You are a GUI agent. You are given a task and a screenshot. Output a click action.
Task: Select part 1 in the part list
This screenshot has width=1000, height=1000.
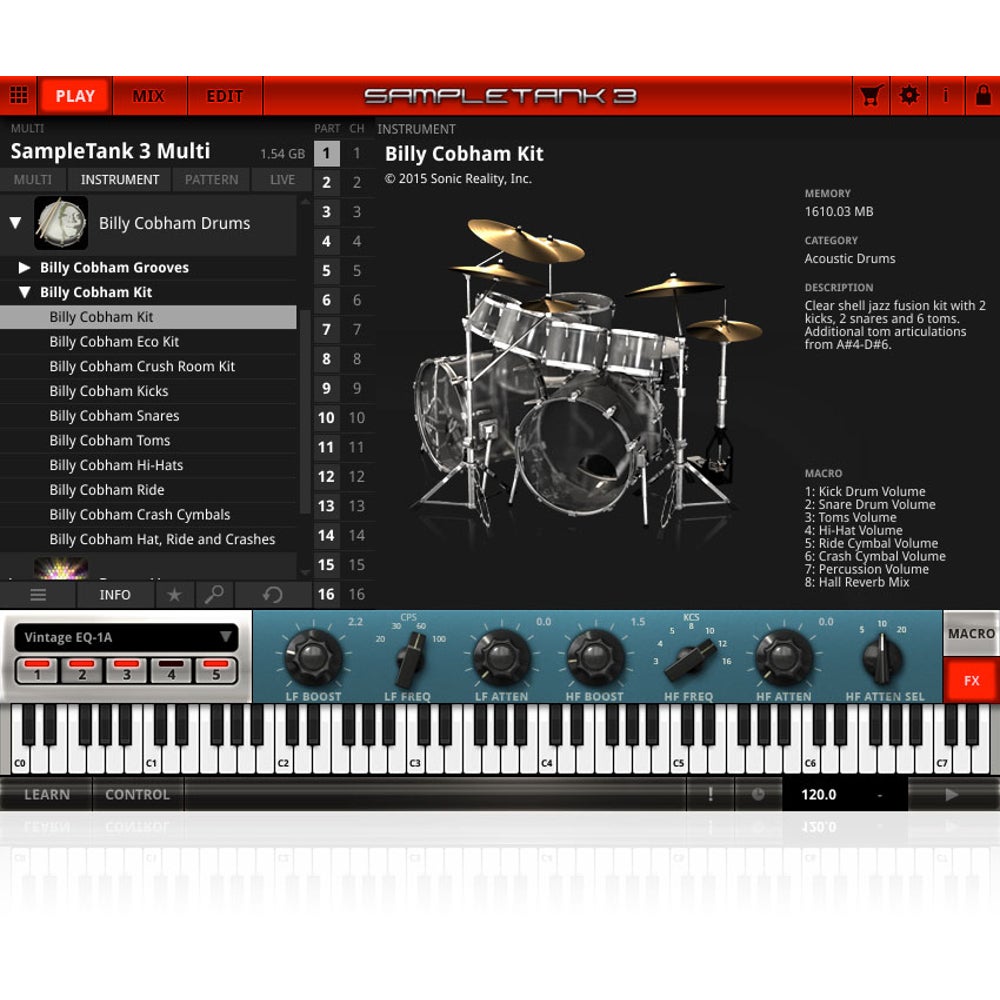tap(326, 153)
